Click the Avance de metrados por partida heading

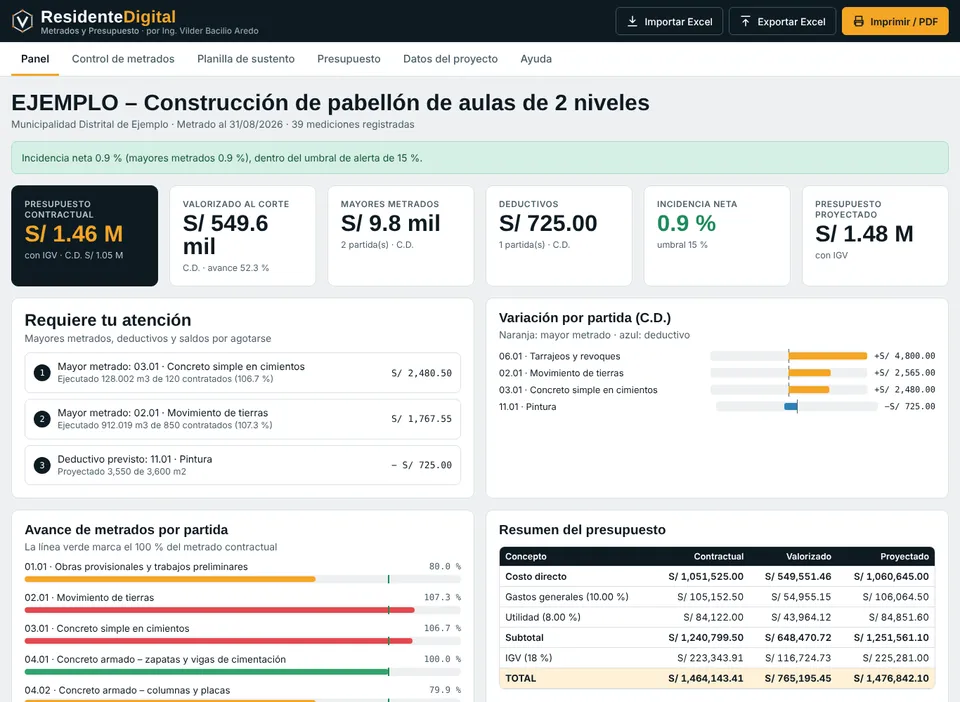click(126, 529)
